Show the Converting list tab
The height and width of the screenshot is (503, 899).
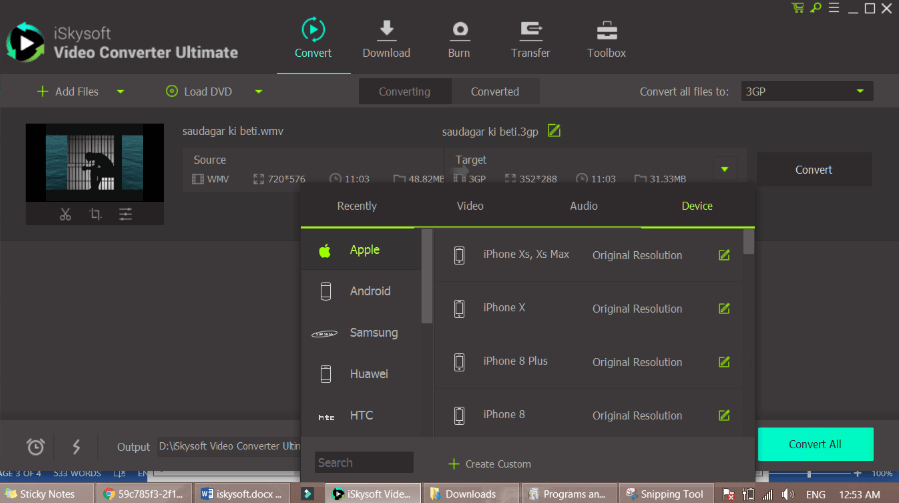pos(405,91)
